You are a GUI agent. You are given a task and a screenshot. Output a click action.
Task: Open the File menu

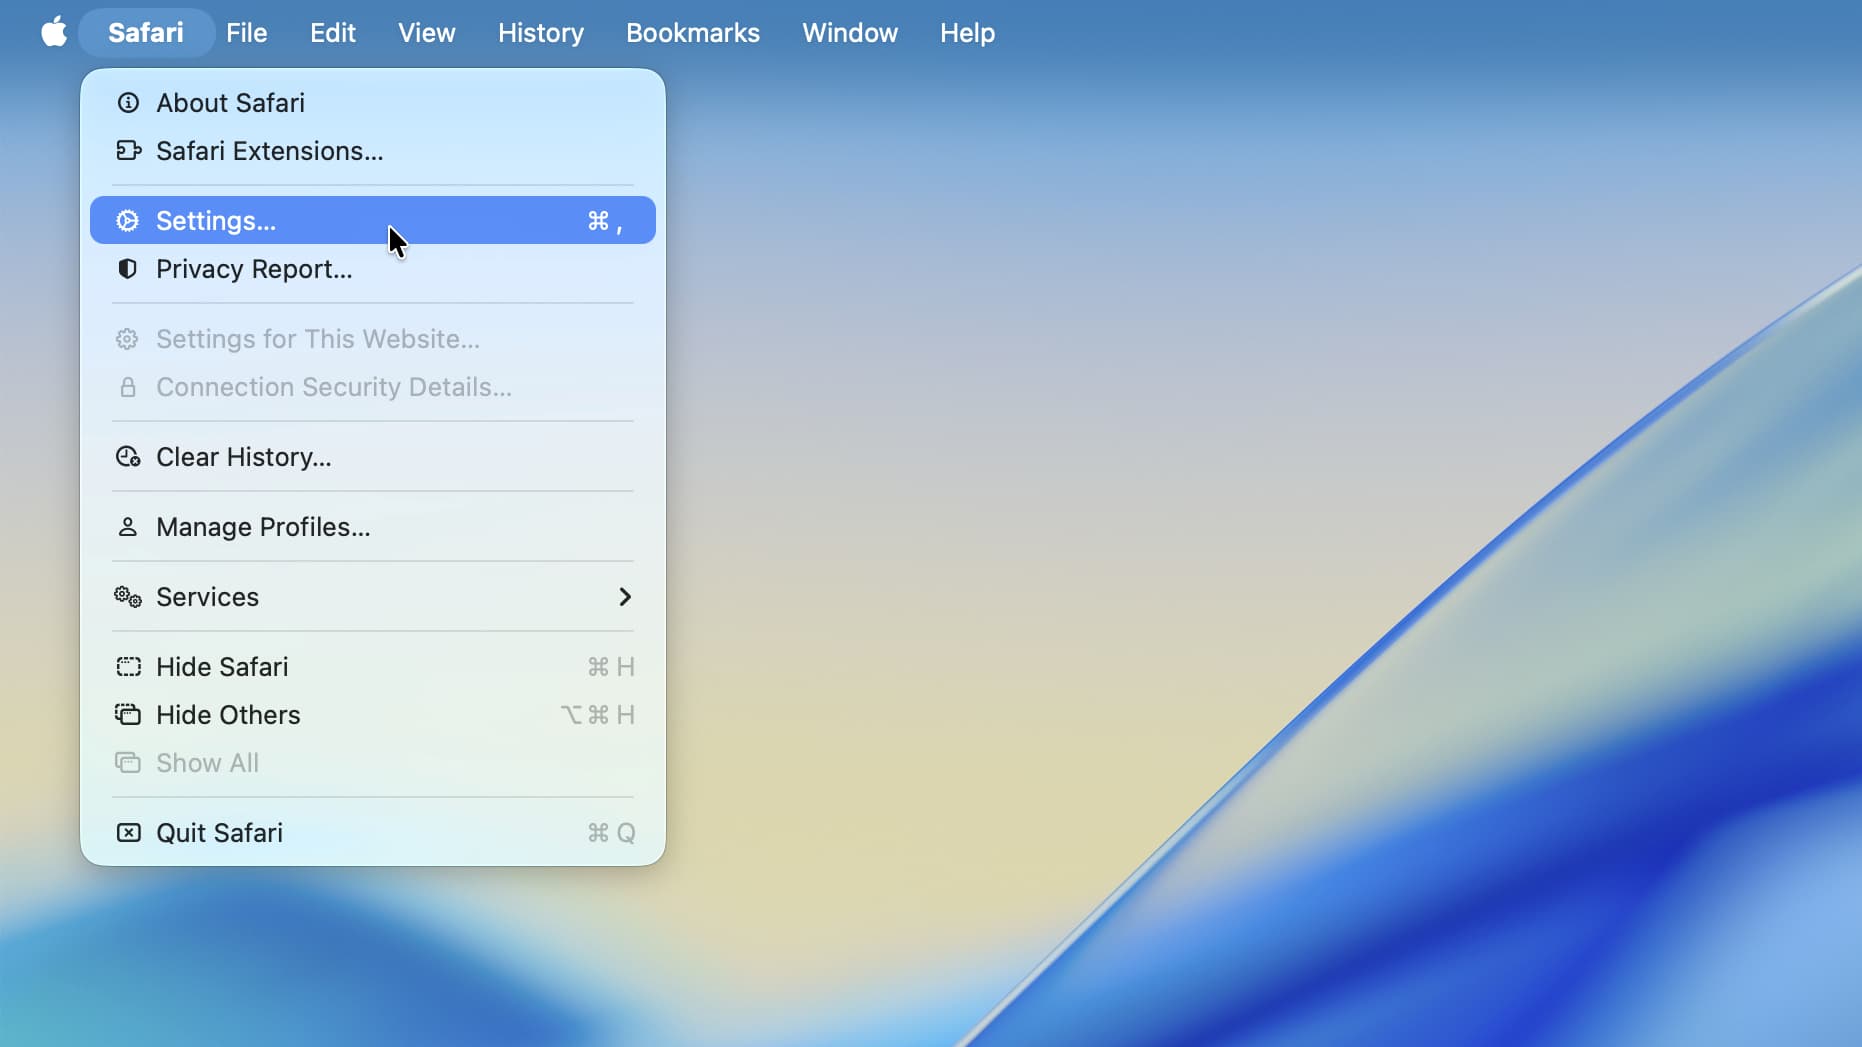coord(246,32)
